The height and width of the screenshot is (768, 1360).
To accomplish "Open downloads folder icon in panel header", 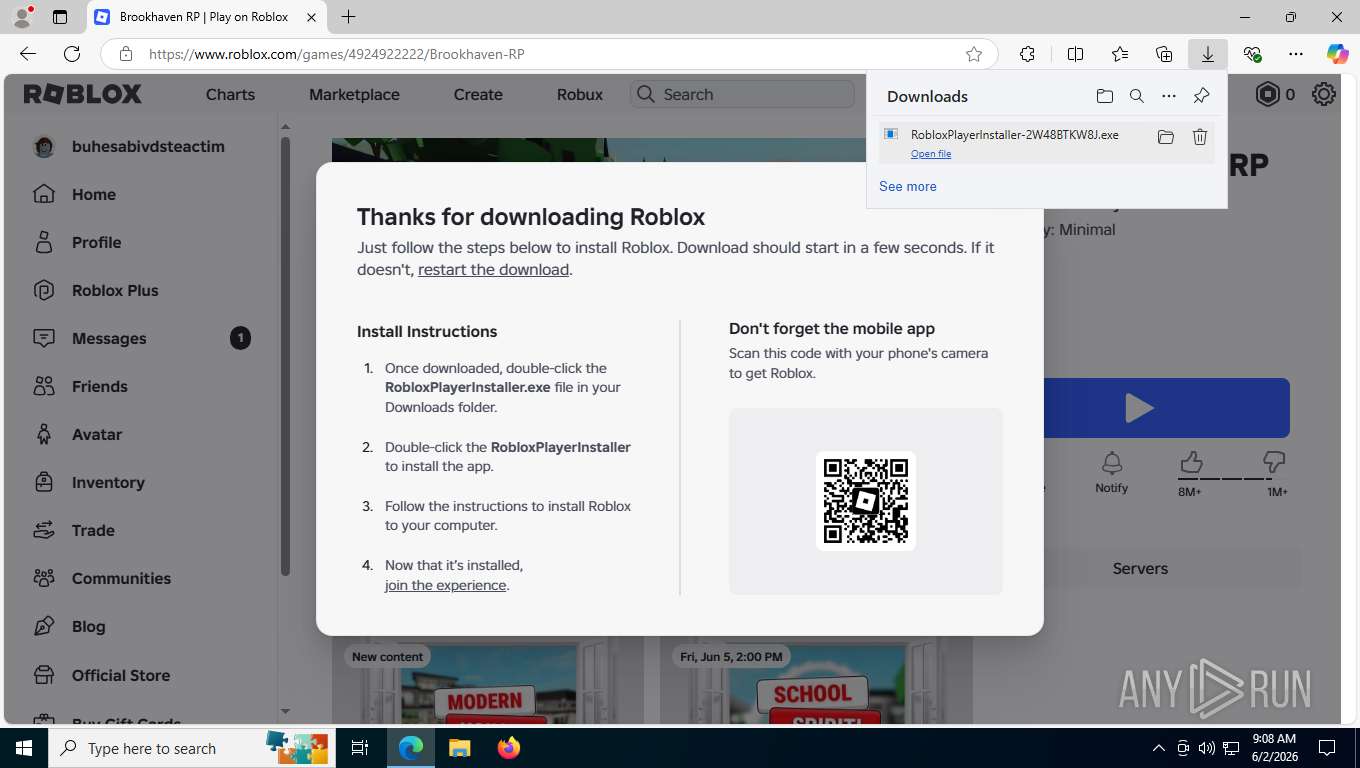I will point(1105,96).
